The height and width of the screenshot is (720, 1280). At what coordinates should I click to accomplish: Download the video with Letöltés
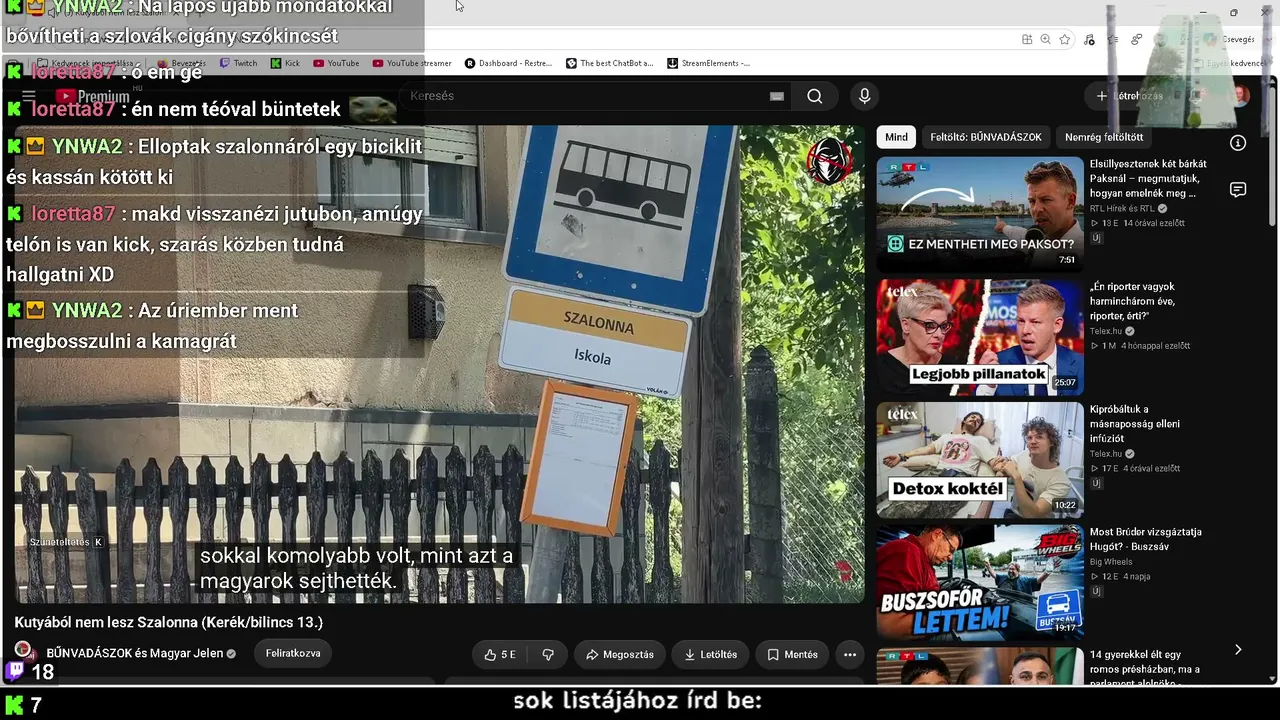[x=710, y=655]
